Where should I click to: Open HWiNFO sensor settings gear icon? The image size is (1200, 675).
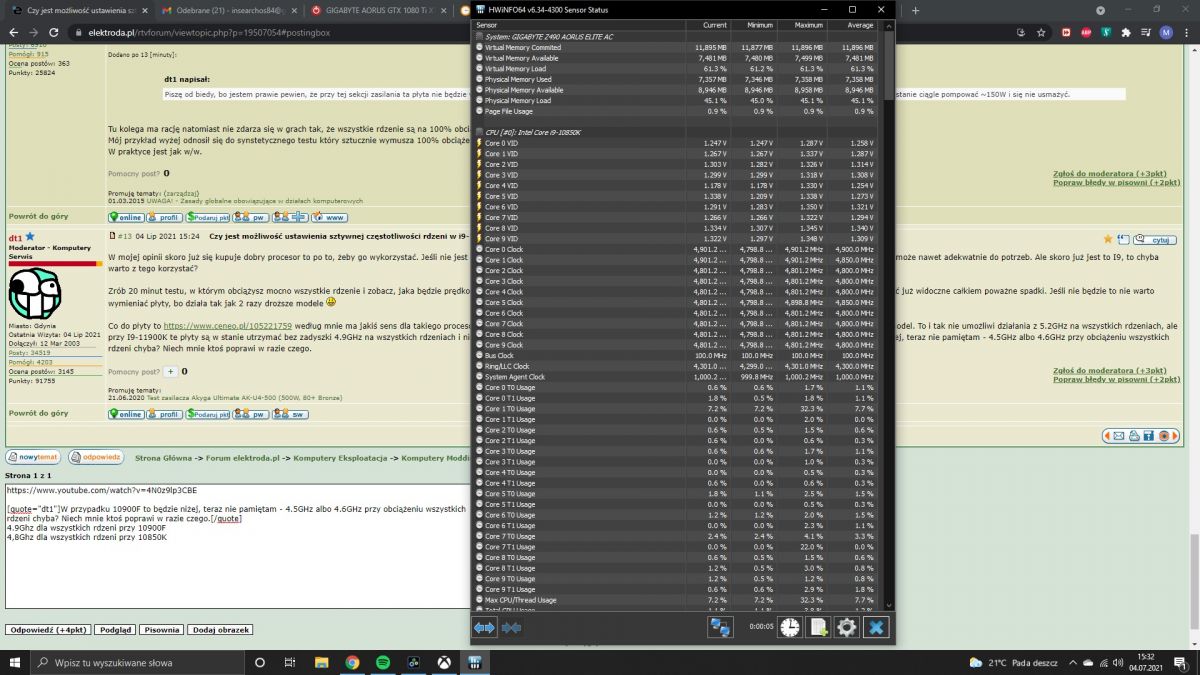pyautogui.click(x=847, y=627)
